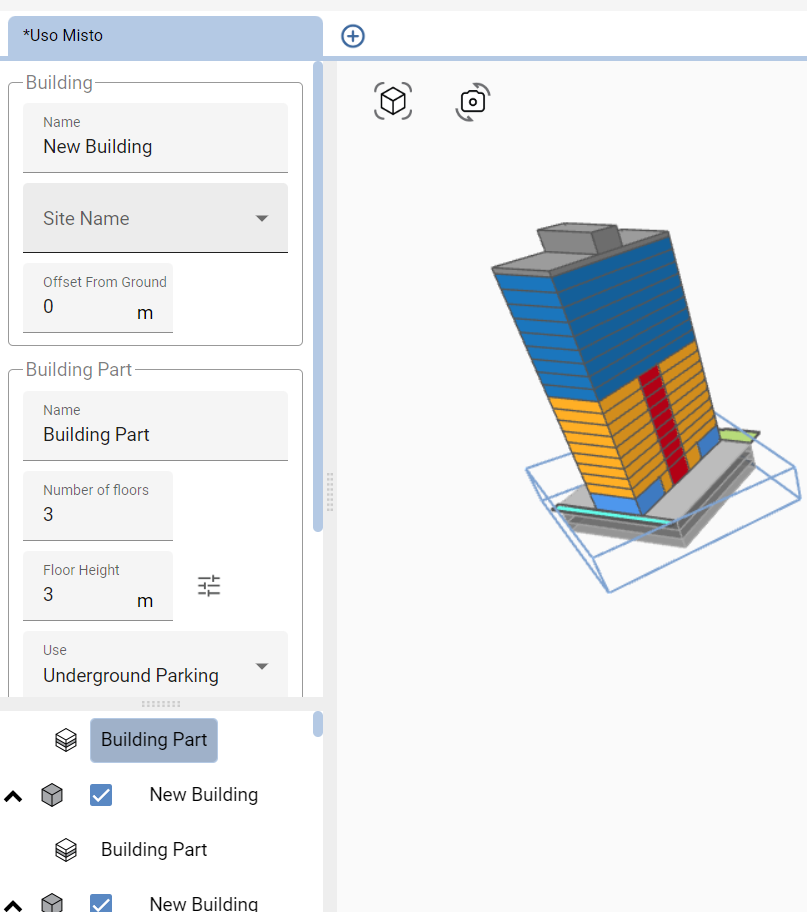Set the Number of floors field

[98, 506]
